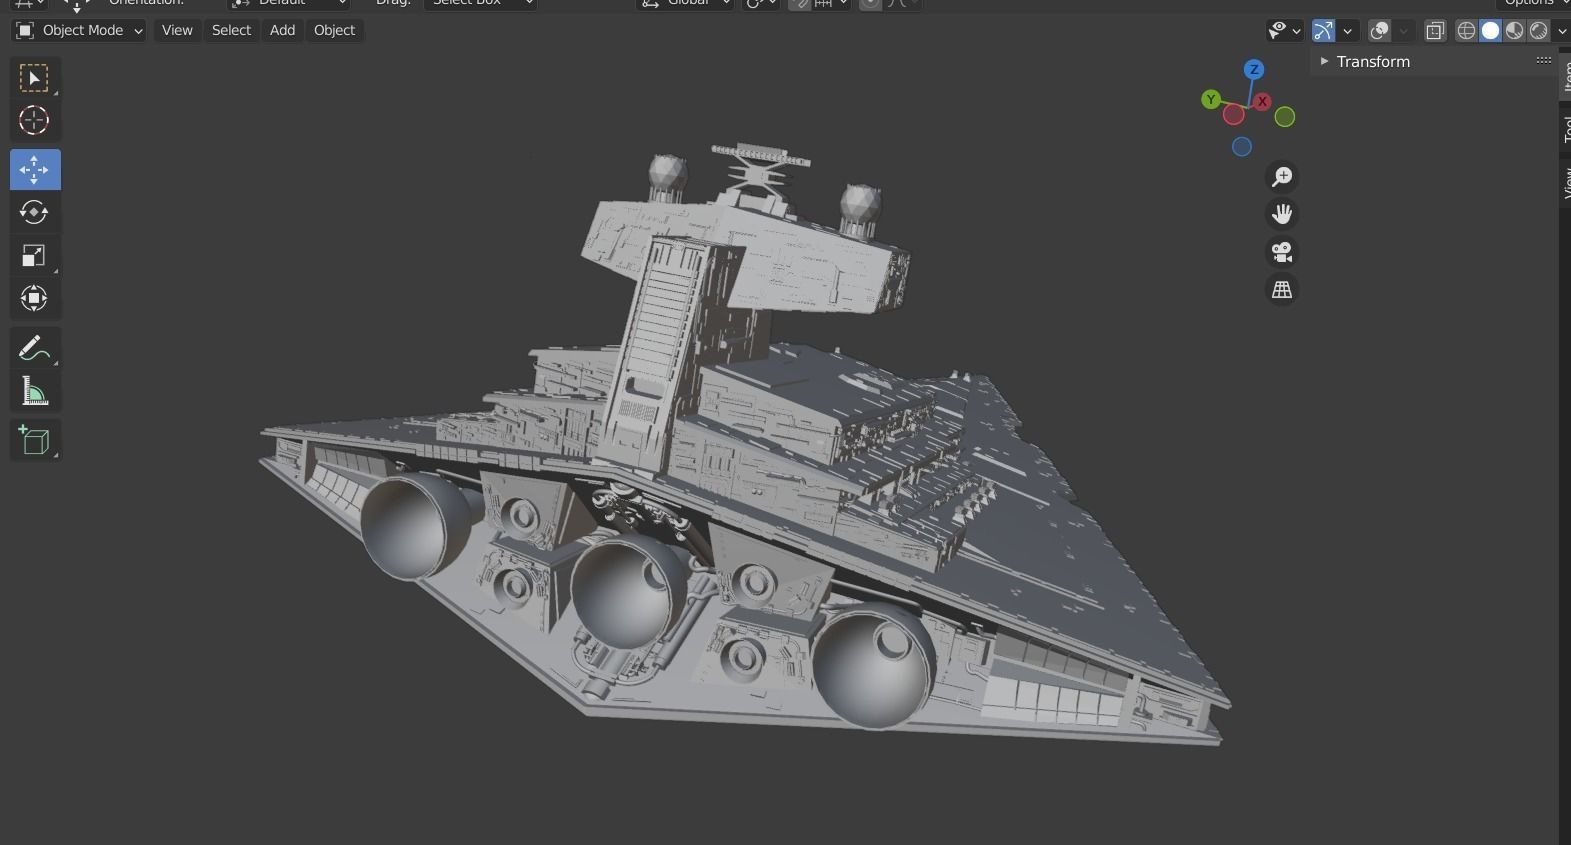Open the Add menu
This screenshot has height=845, width=1571.
(282, 31)
